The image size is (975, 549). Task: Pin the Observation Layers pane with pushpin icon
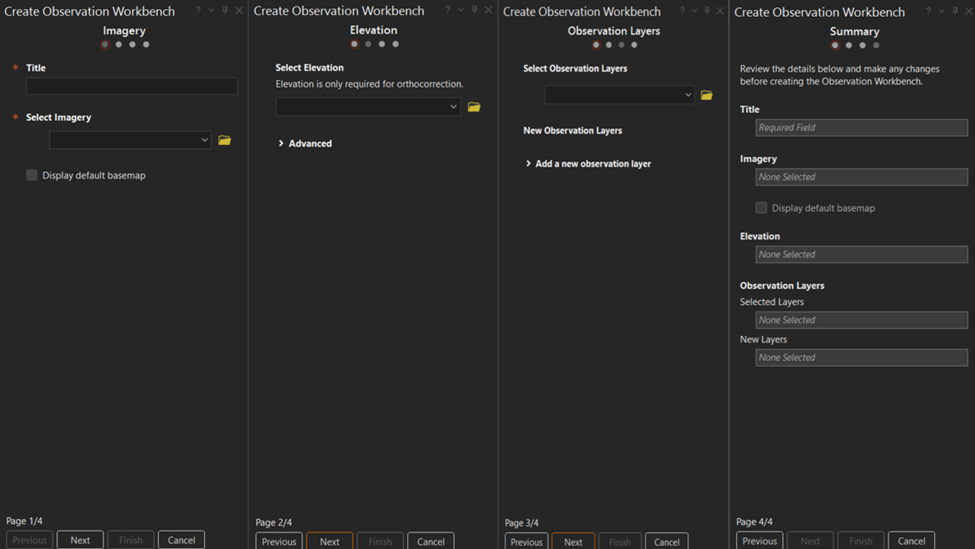tap(707, 11)
